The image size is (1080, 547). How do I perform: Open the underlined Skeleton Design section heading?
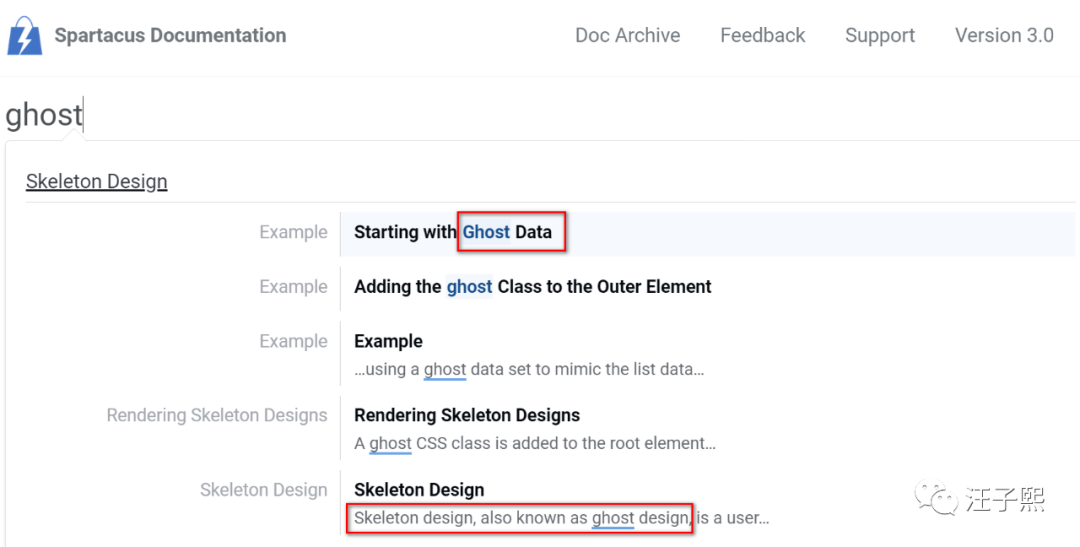[x=96, y=182]
